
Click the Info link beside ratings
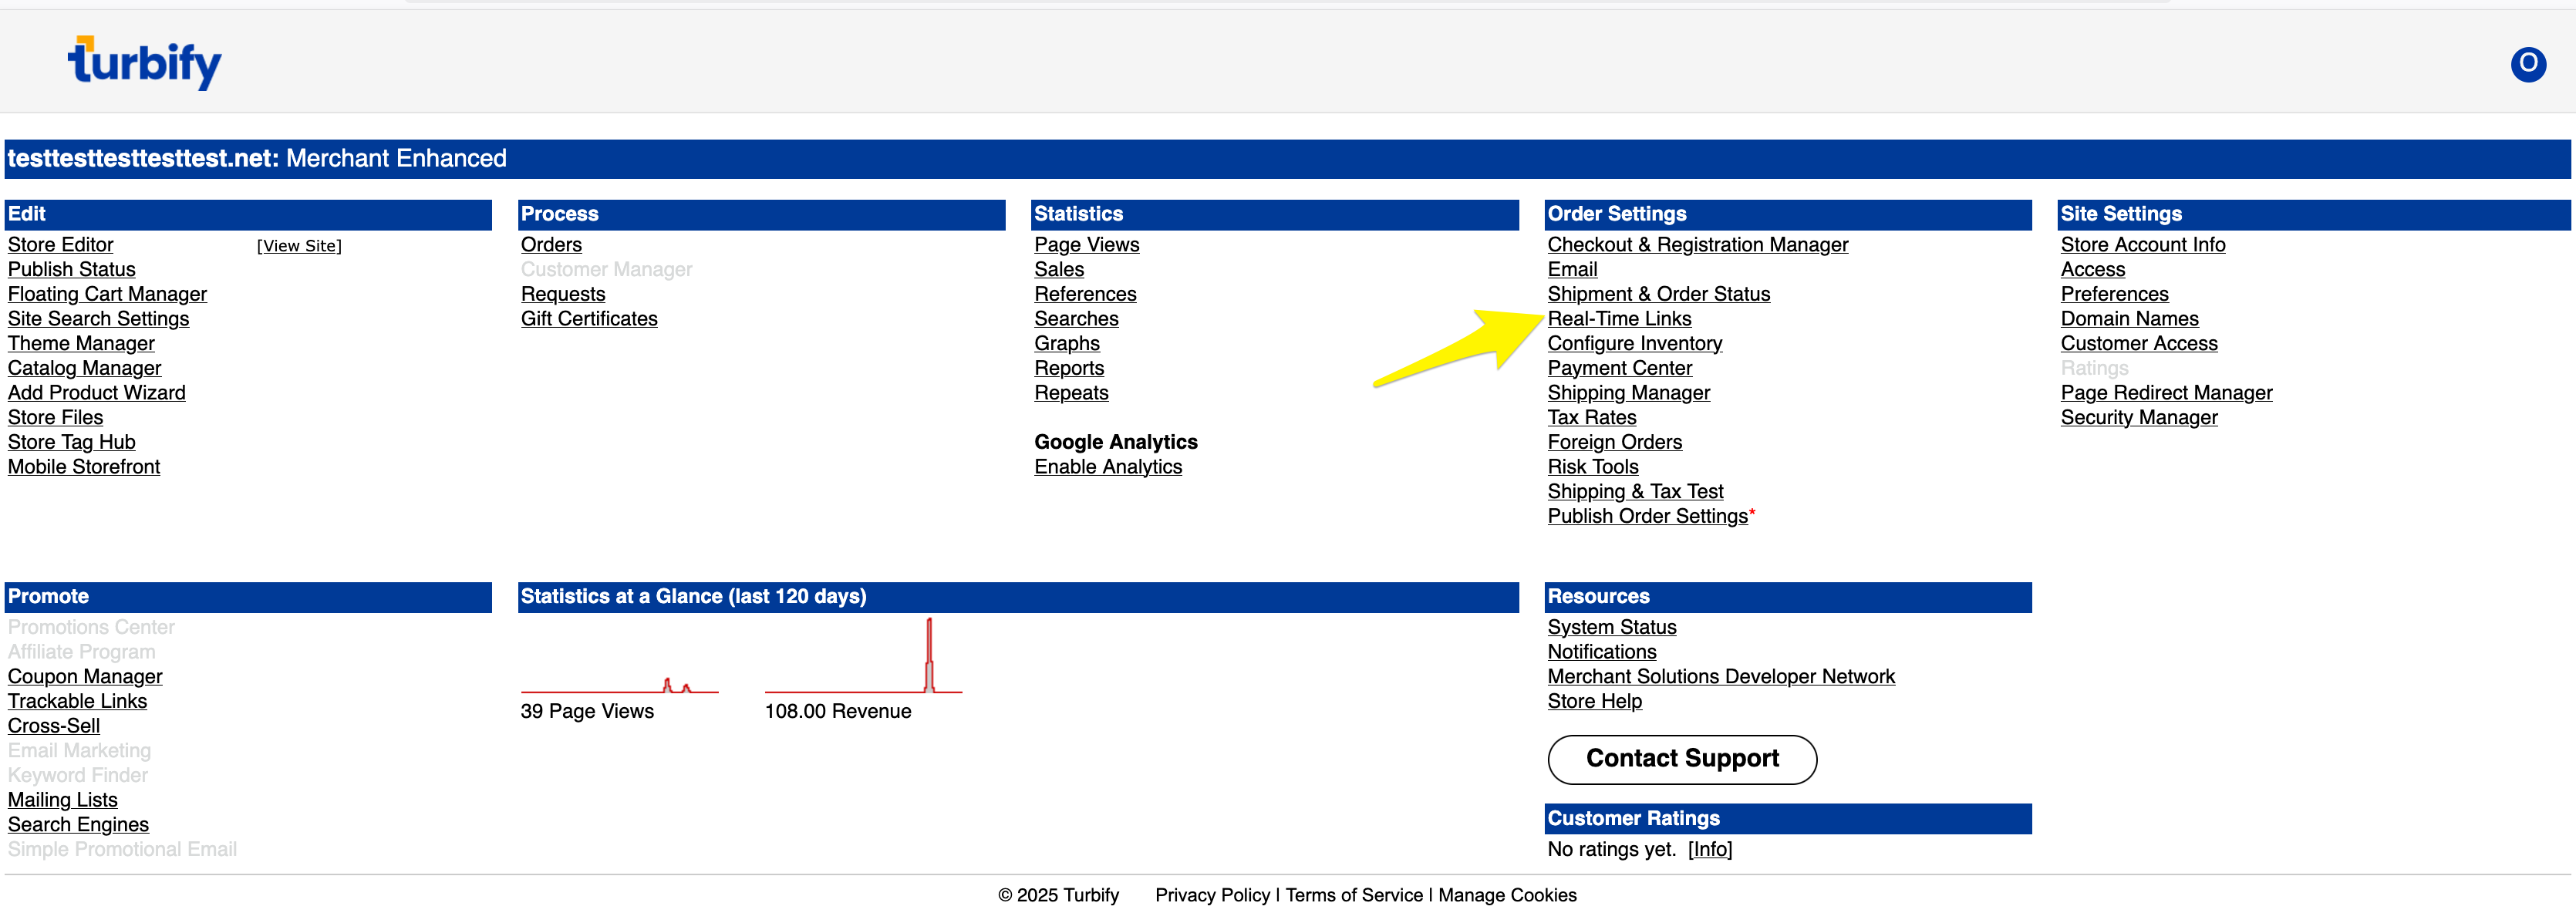click(1709, 849)
